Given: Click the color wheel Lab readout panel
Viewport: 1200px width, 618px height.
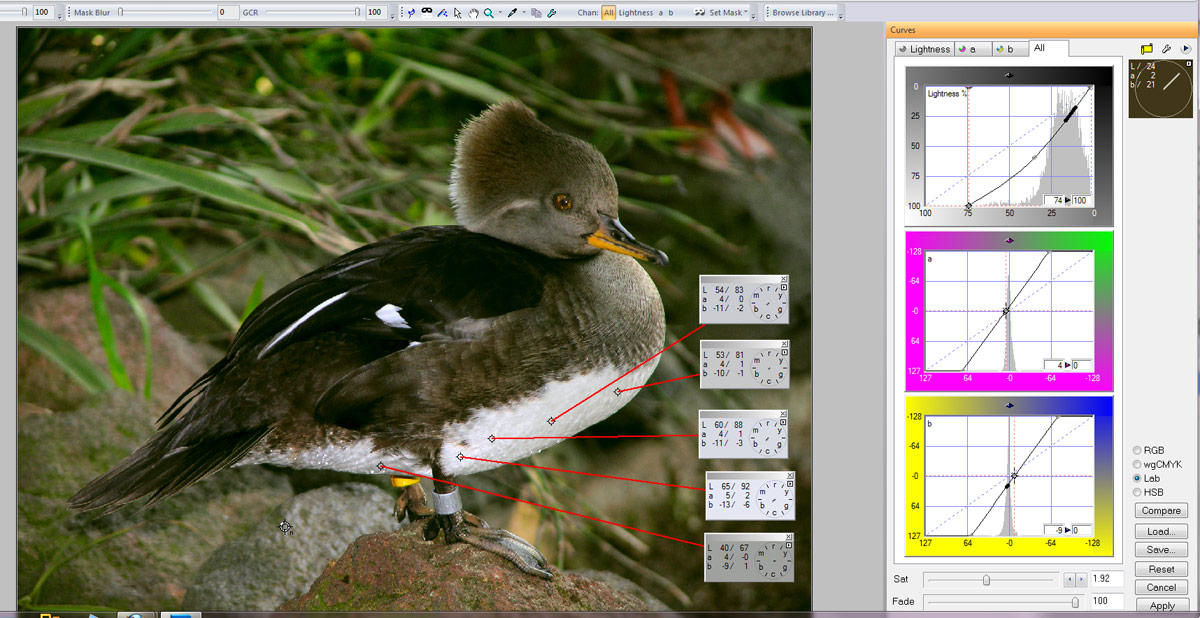Looking at the screenshot, I should [1160, 89].
